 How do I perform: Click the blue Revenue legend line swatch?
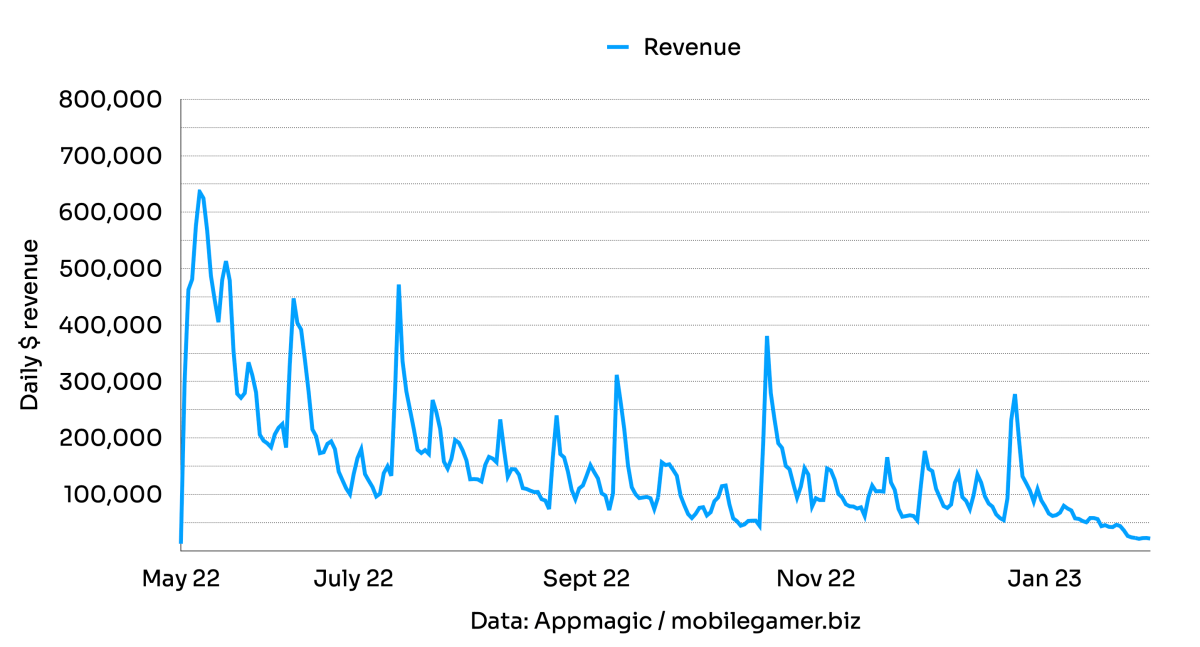[x=618, y=47]
